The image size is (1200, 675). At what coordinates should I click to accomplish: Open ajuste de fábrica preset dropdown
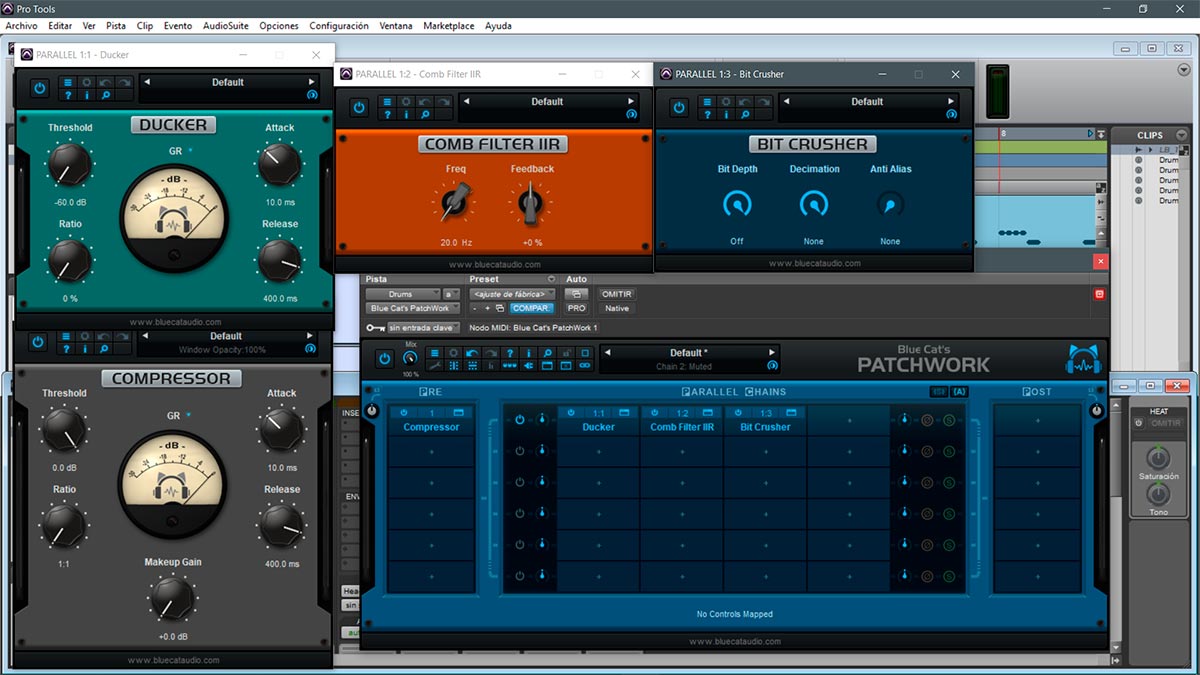(x=513, y=294)
